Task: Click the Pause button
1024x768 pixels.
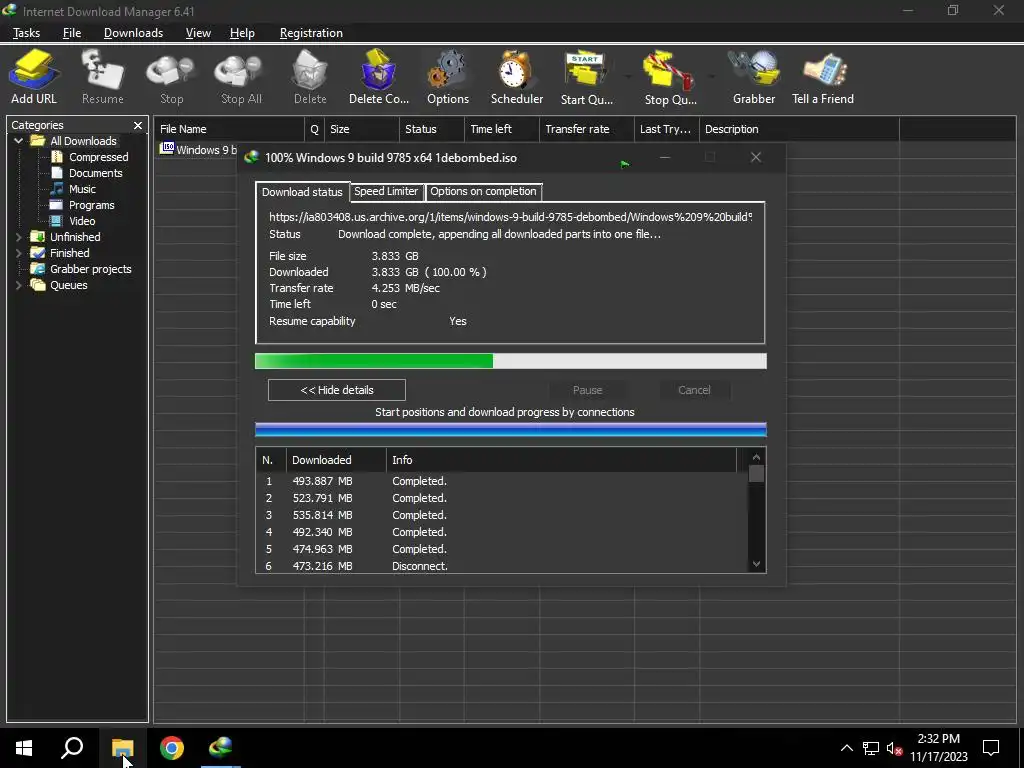Action: pos(587,390)
